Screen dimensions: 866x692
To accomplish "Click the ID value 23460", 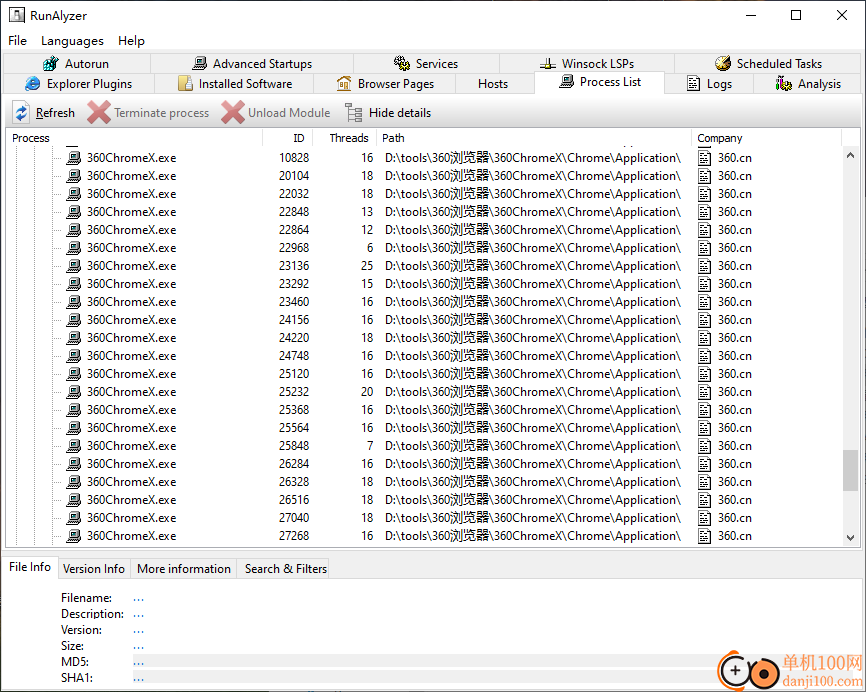I will pos(294,302).
